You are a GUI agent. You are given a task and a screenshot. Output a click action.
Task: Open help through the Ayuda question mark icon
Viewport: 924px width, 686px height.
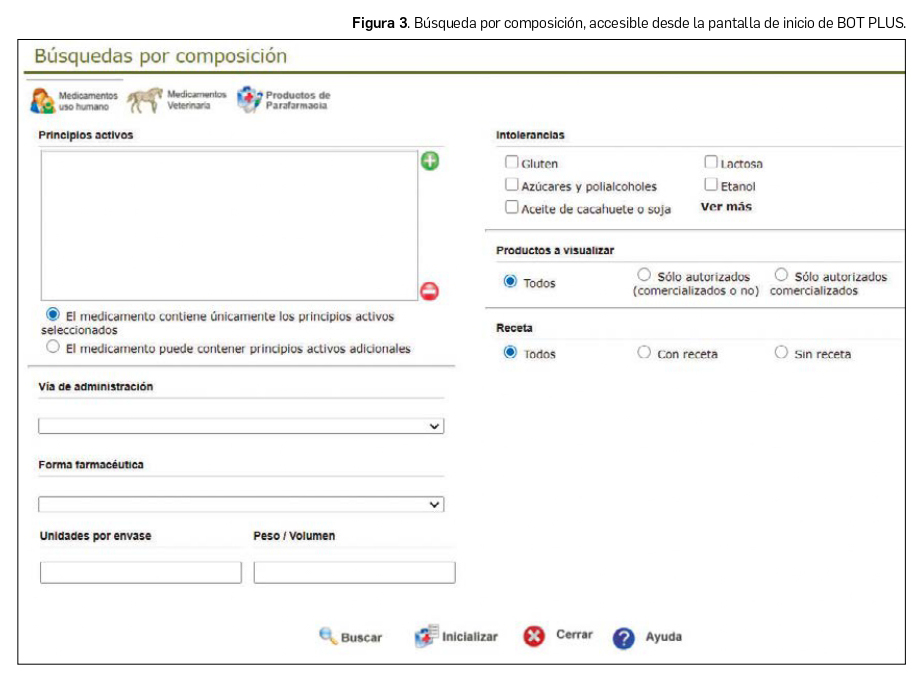point(625,636)
